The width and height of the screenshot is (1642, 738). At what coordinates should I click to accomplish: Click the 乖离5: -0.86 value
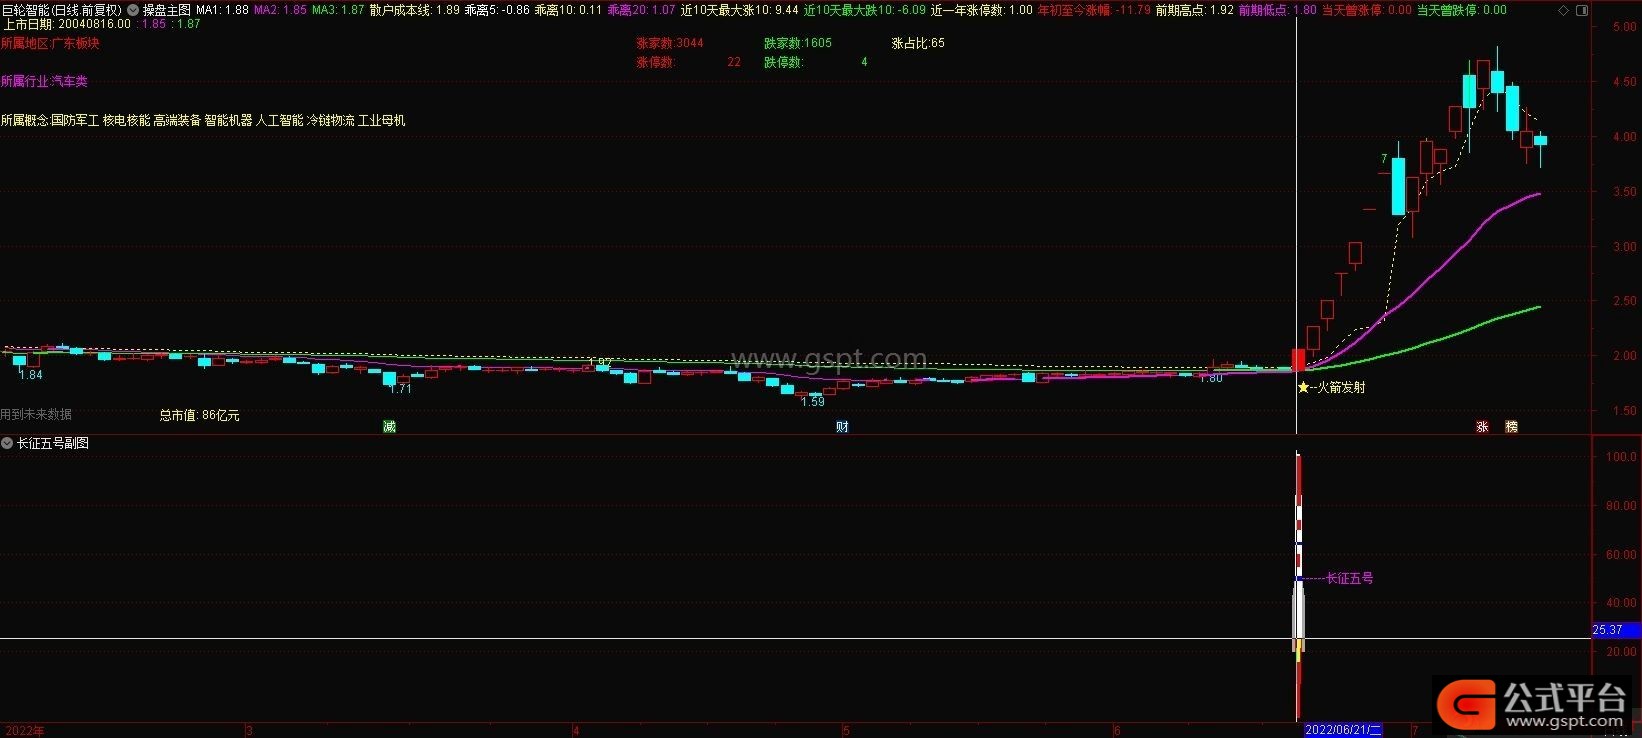pos(497,10)
